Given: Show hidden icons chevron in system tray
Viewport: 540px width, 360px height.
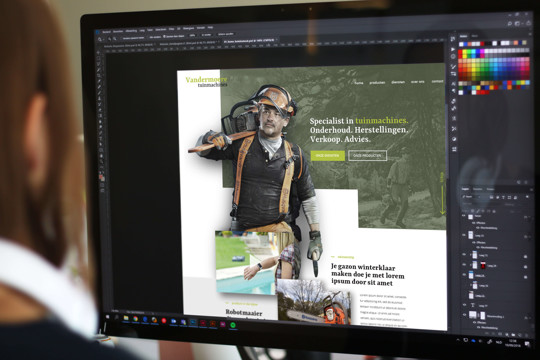Looking at the screenshot, I should point(458,340).
